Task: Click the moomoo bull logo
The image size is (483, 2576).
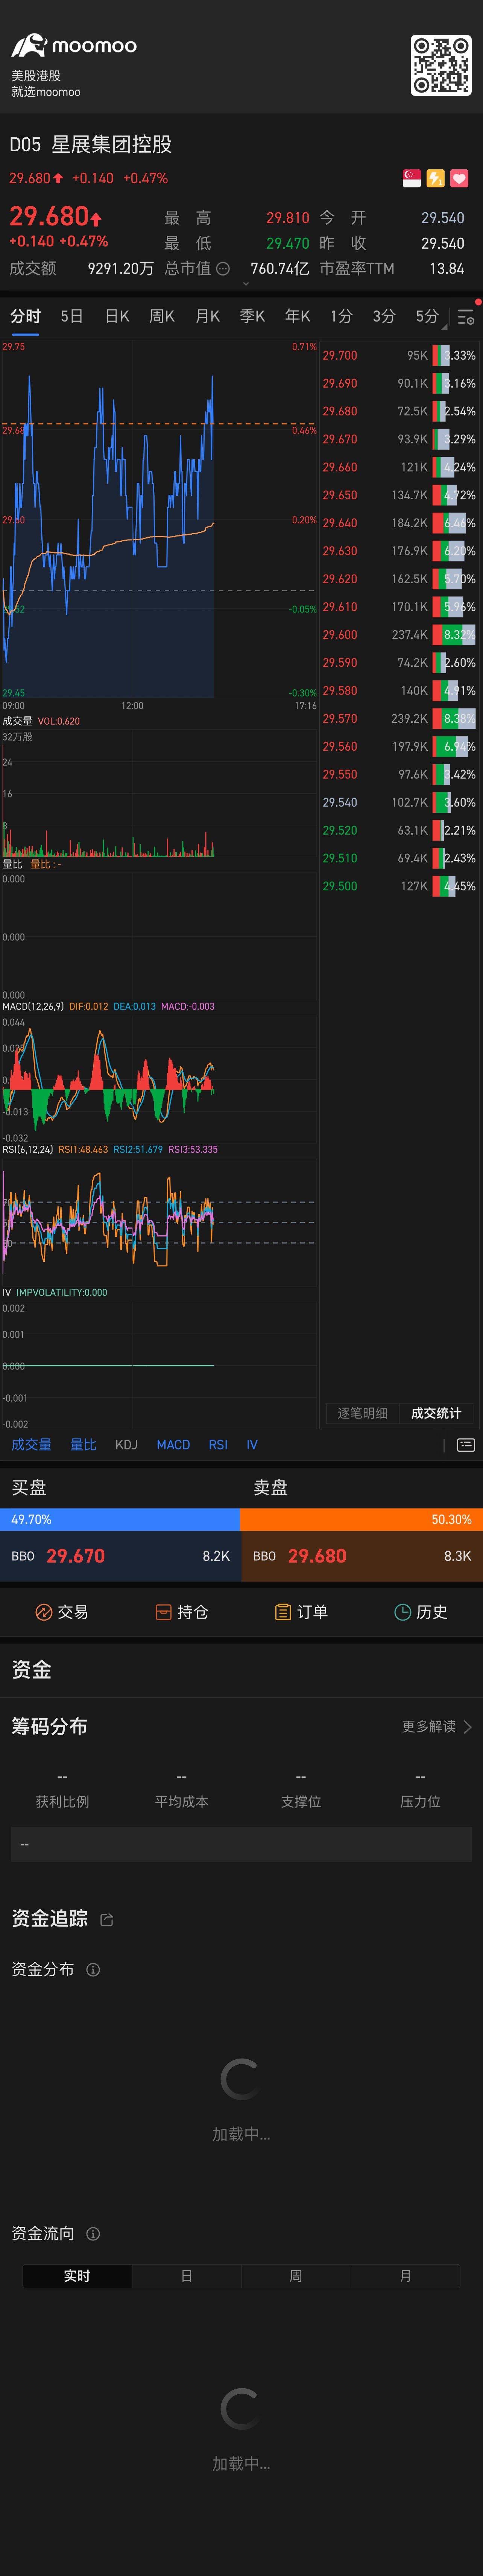Action: pos(29,45)
